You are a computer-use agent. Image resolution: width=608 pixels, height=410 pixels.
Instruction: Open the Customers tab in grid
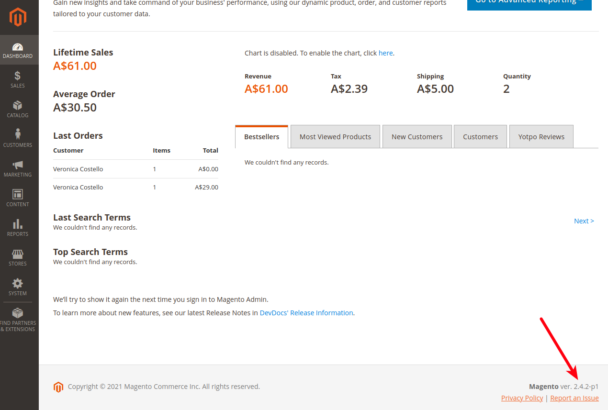click(x=480, y=137)
